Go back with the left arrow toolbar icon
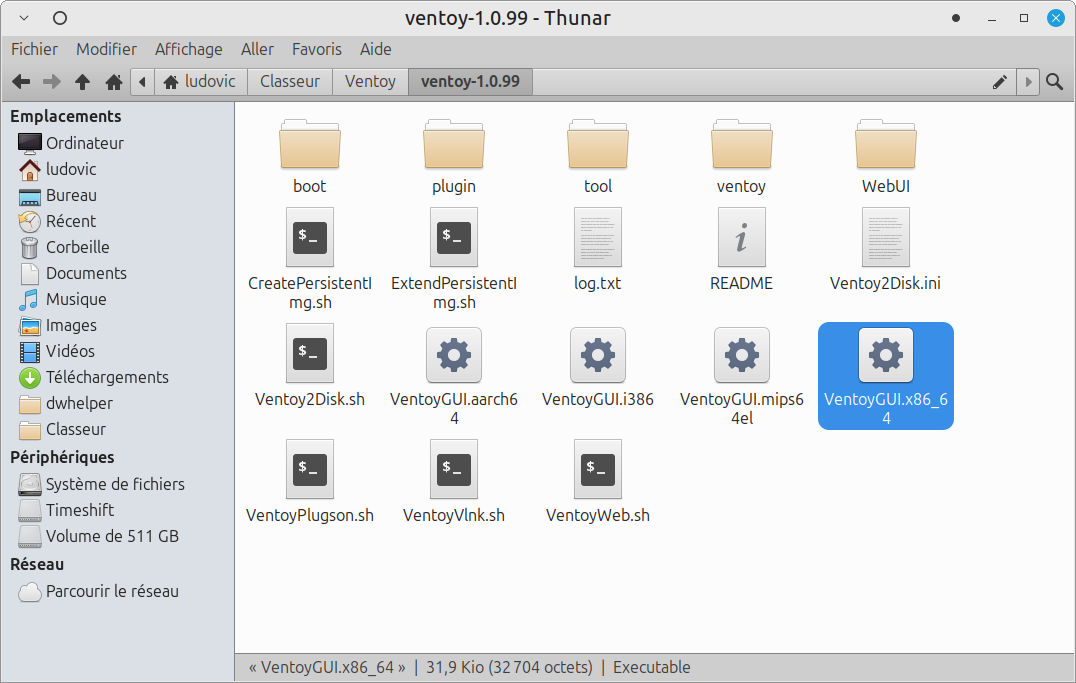Image resolution: width=1076 pixels, height=683 pixels. (x=21, y=82)
